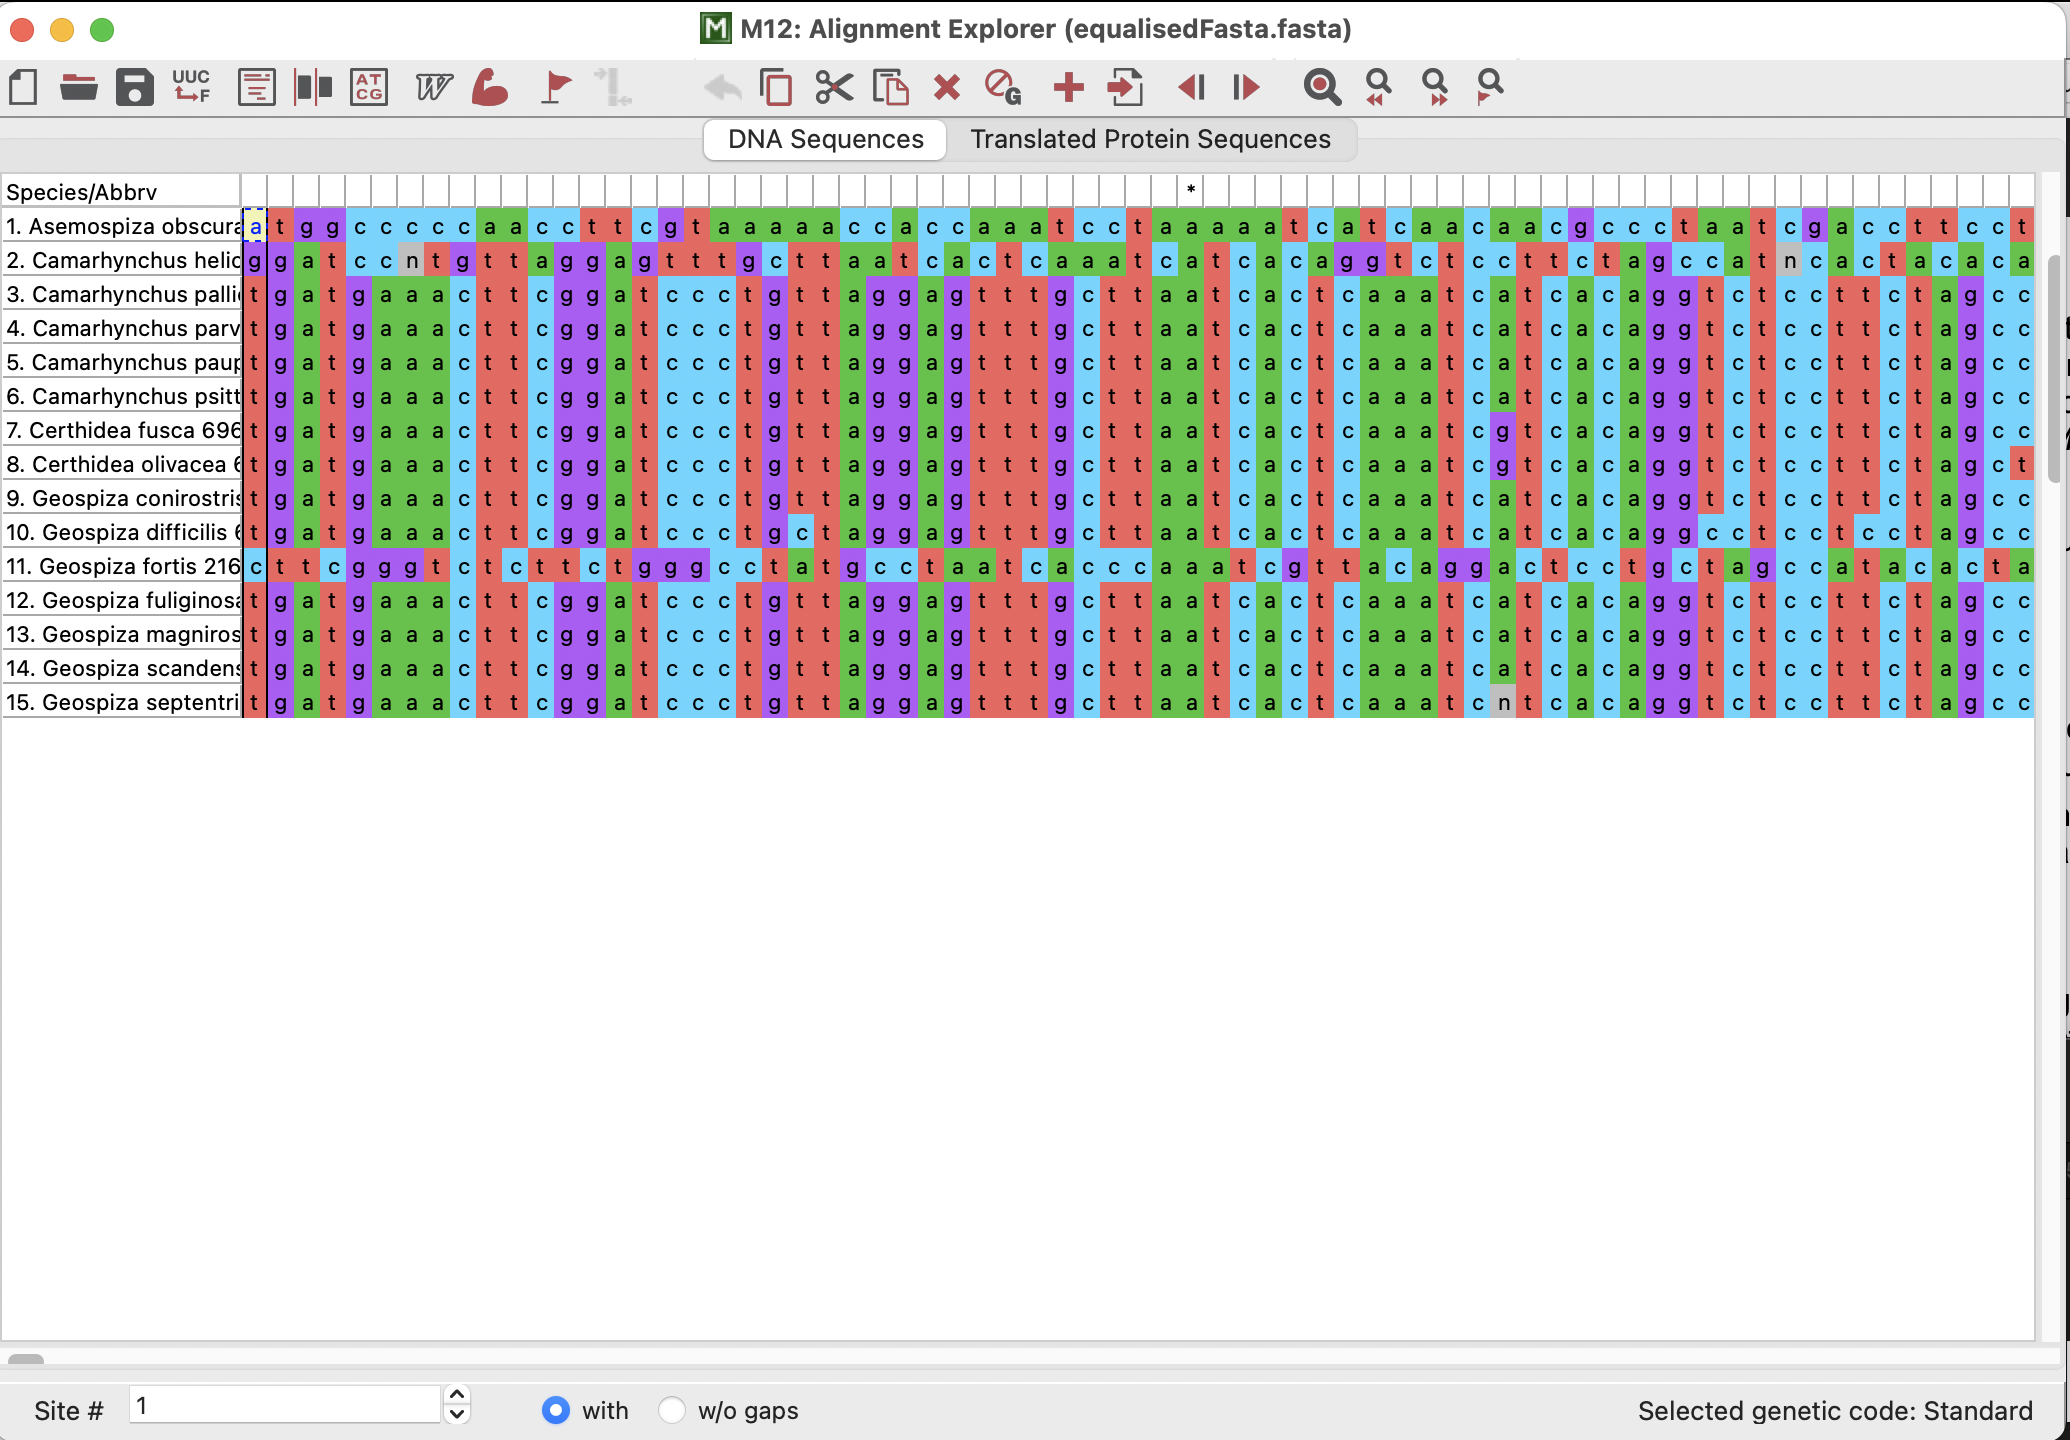
Task: Click the red flag marker icon
Action: pyautogui.click(x=556, y=87)
